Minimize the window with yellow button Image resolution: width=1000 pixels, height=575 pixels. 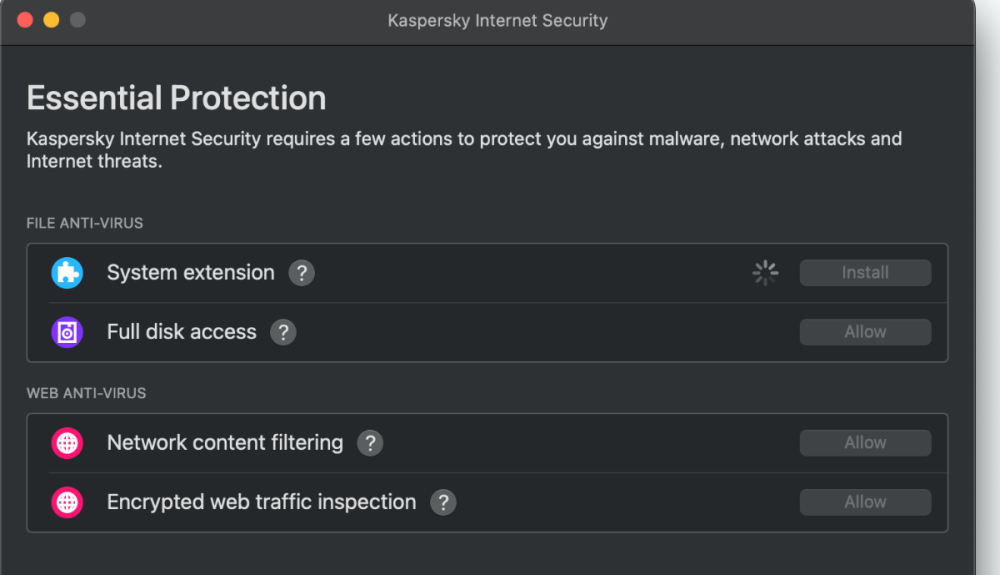[51, 20]
